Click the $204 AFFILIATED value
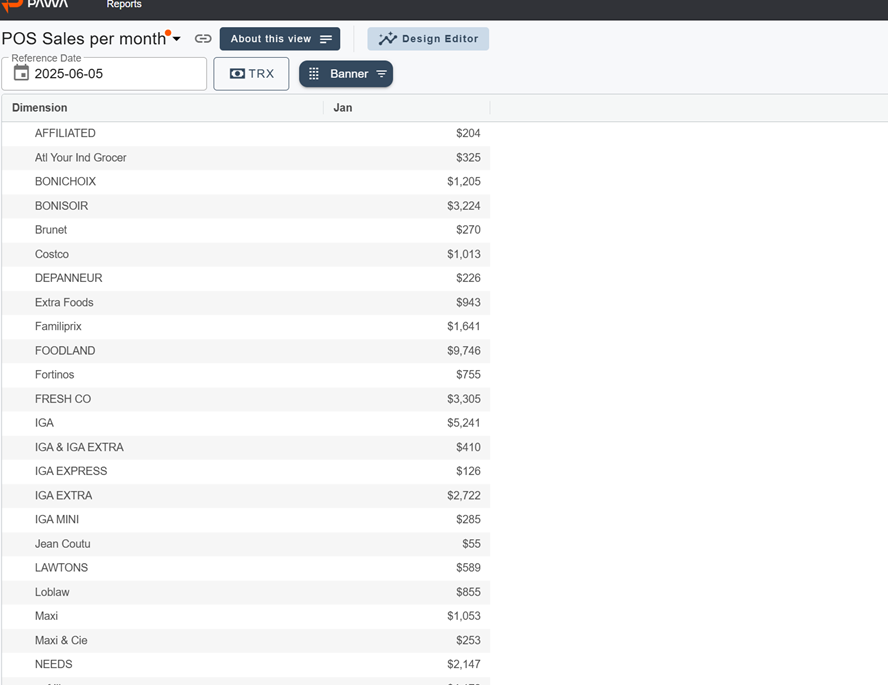Viewport: 888px width, 685px height. click(468, 133)
